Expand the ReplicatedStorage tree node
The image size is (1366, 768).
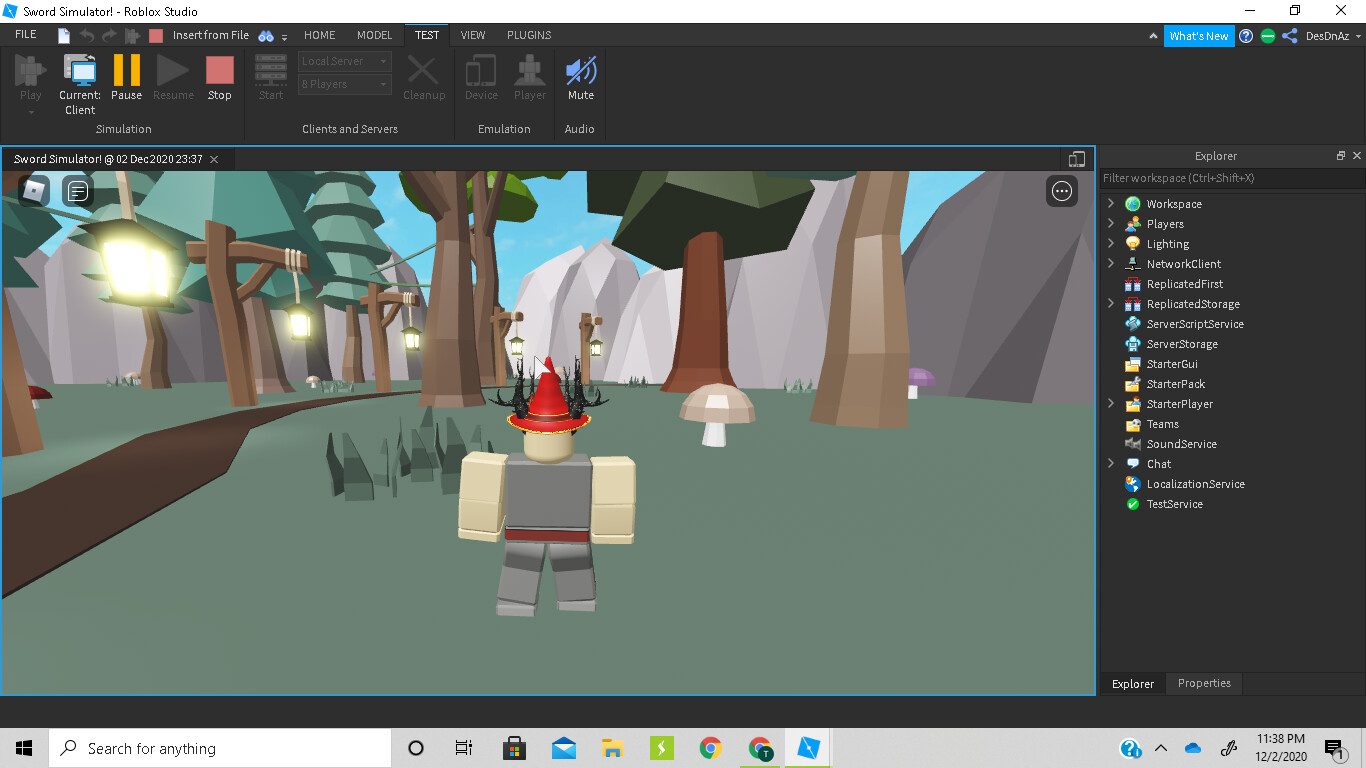point(1110,303)
